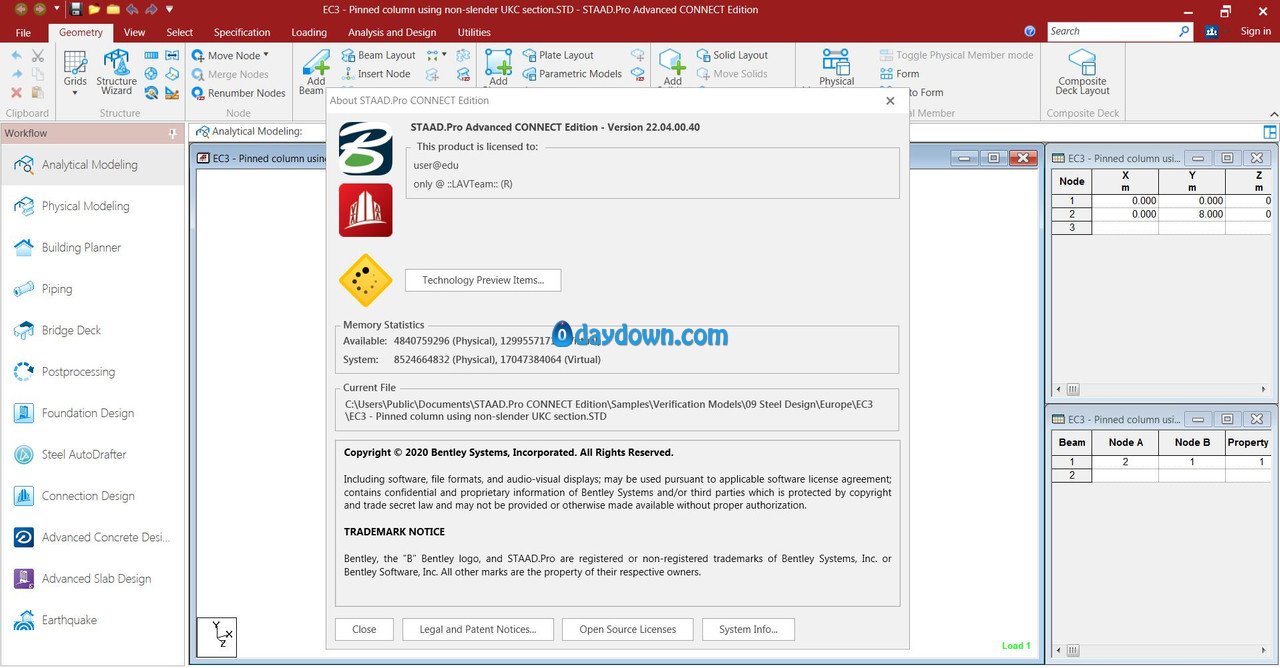This screenshot has width=1280, height=668.
Task: Toggle window layout icon at tab bar right
Action: [x=1270, y=132]
